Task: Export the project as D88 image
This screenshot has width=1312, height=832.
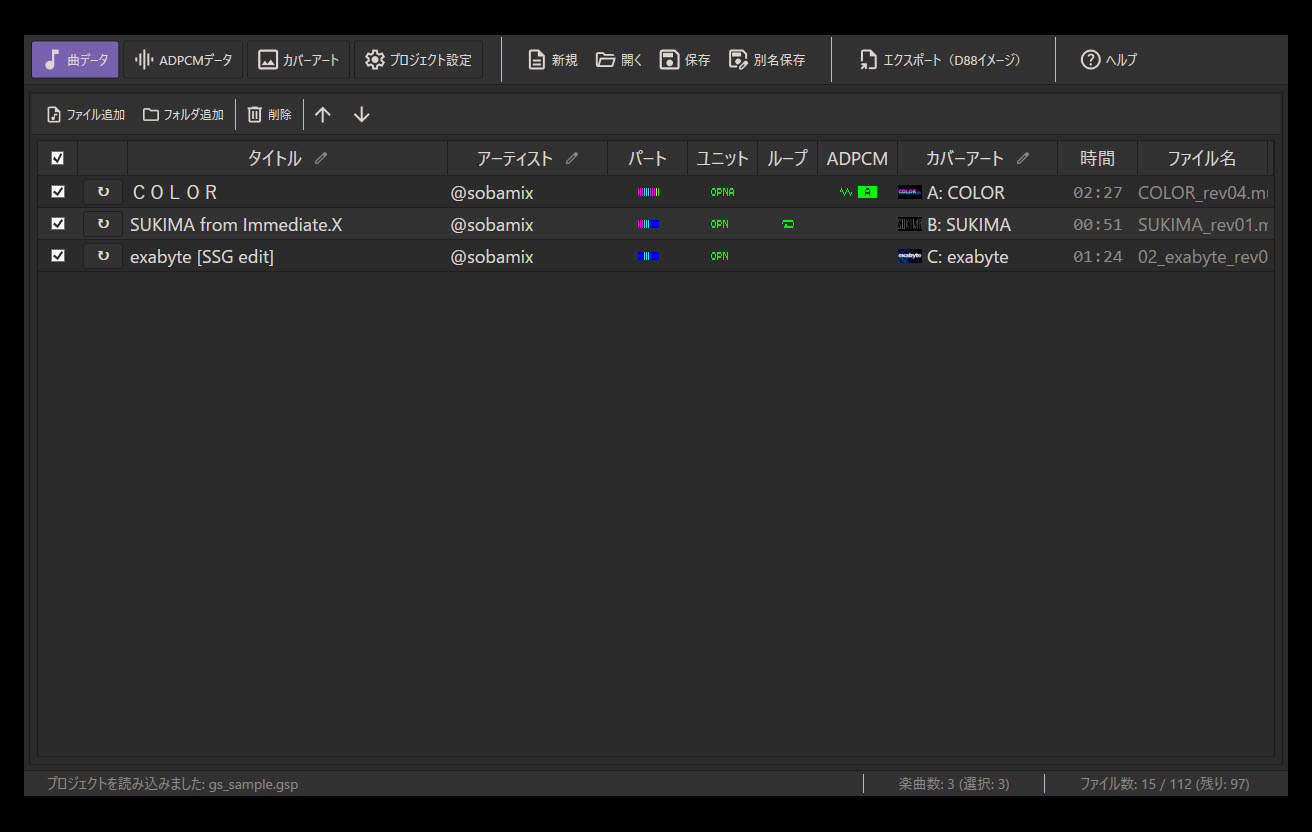Action: (940, 60)
